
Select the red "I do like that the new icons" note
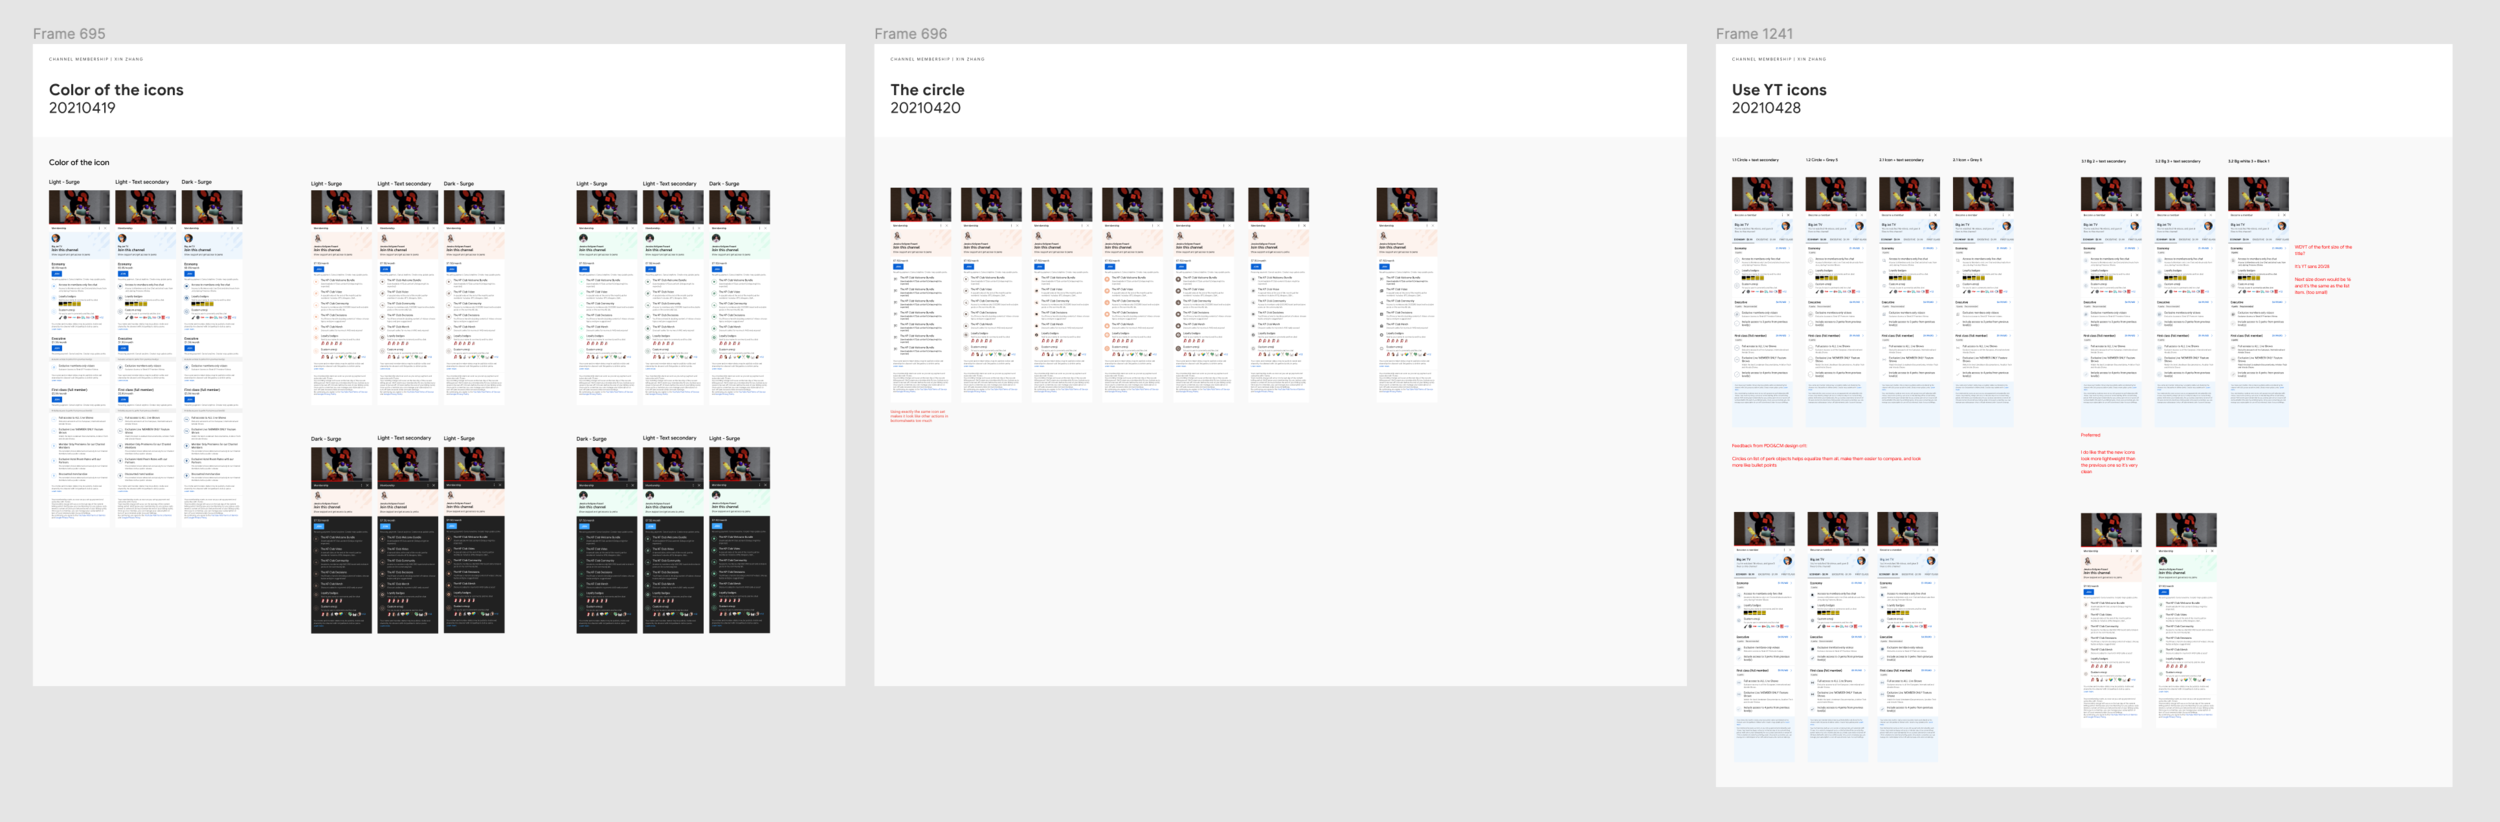click(x=2109, y=462)
